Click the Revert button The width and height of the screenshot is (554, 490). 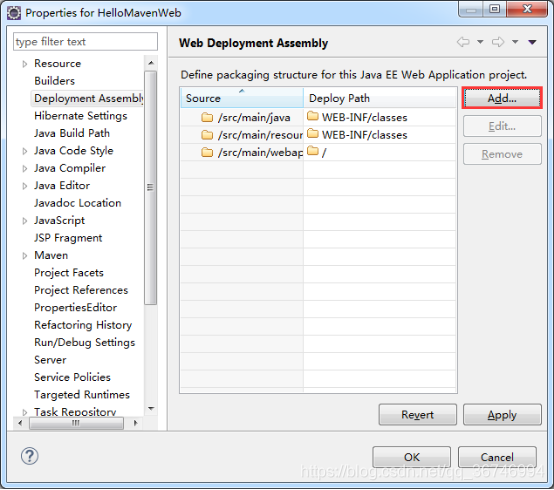417,414
